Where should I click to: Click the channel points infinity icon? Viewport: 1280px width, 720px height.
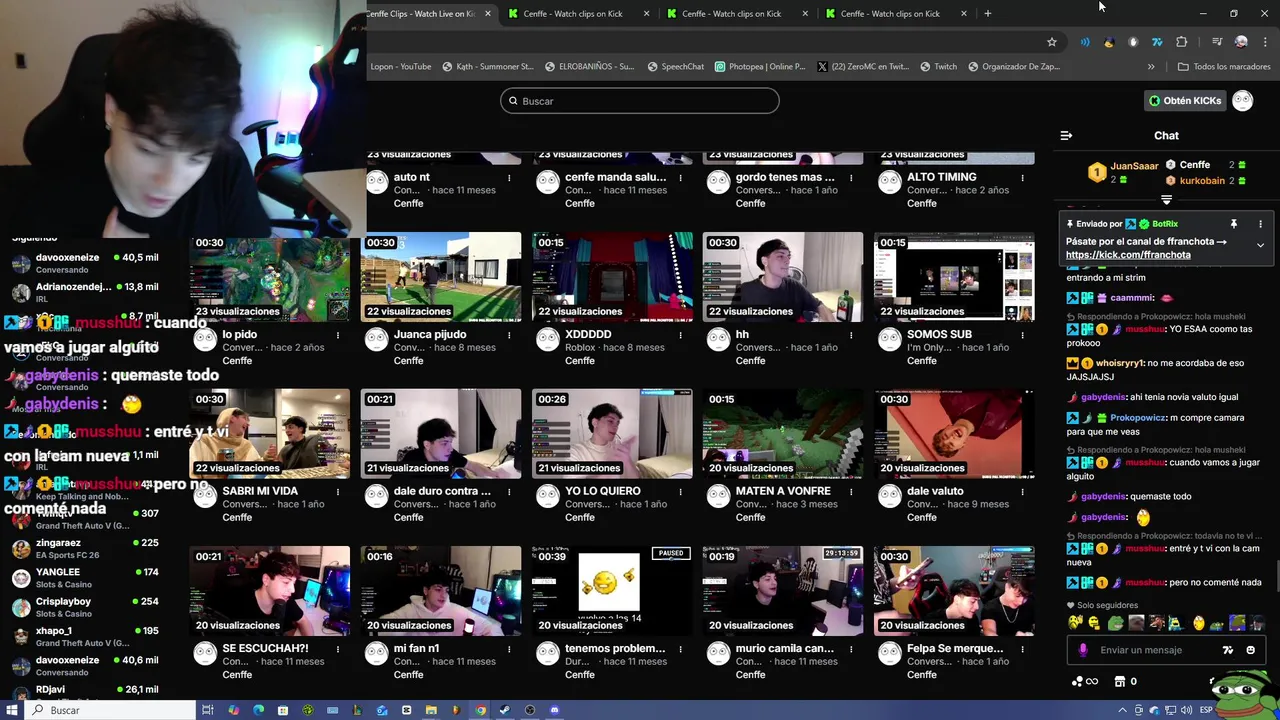click(x=1085, y=681)
